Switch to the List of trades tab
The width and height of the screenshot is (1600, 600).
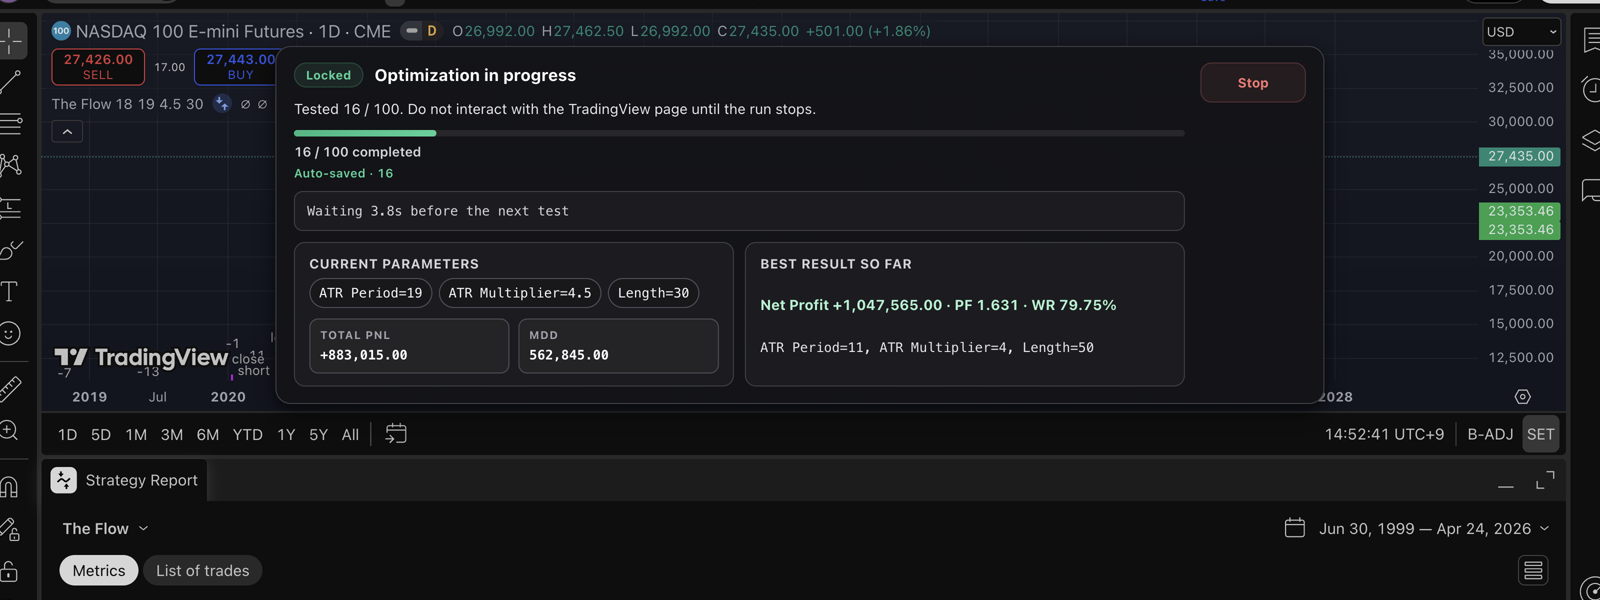[x=202, y=571]
